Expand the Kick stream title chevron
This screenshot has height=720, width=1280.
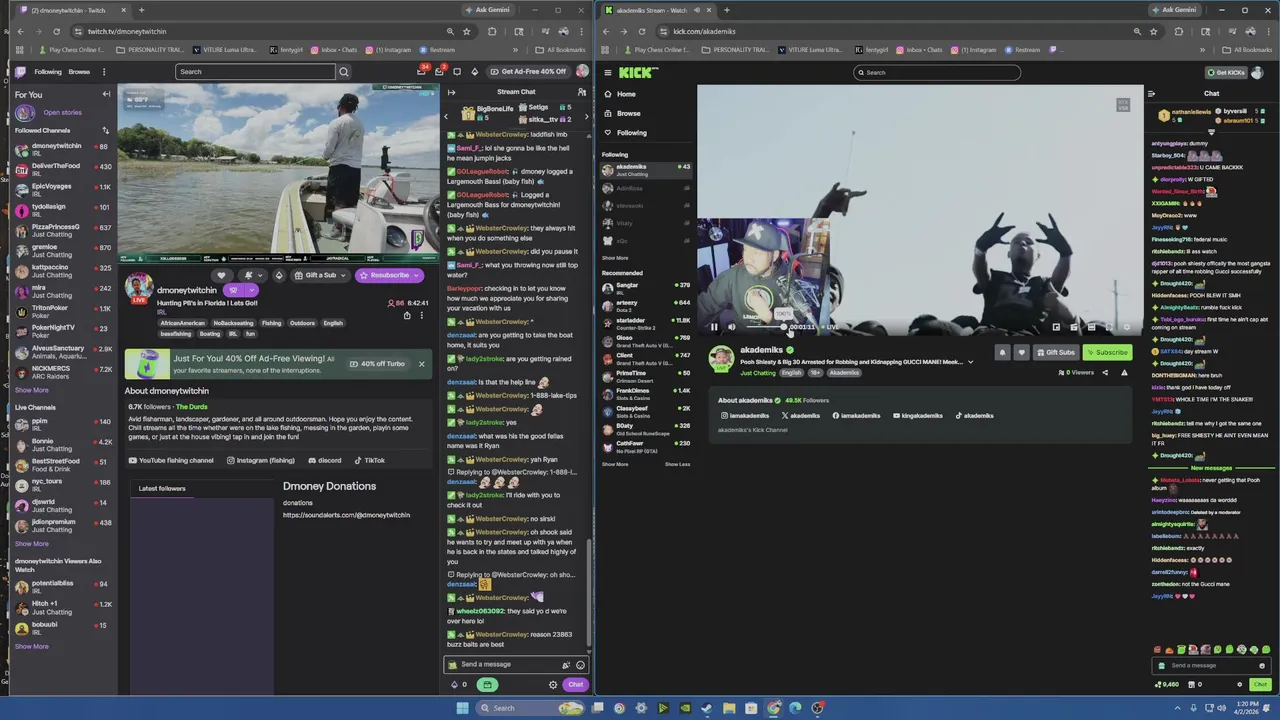point(970,362)
